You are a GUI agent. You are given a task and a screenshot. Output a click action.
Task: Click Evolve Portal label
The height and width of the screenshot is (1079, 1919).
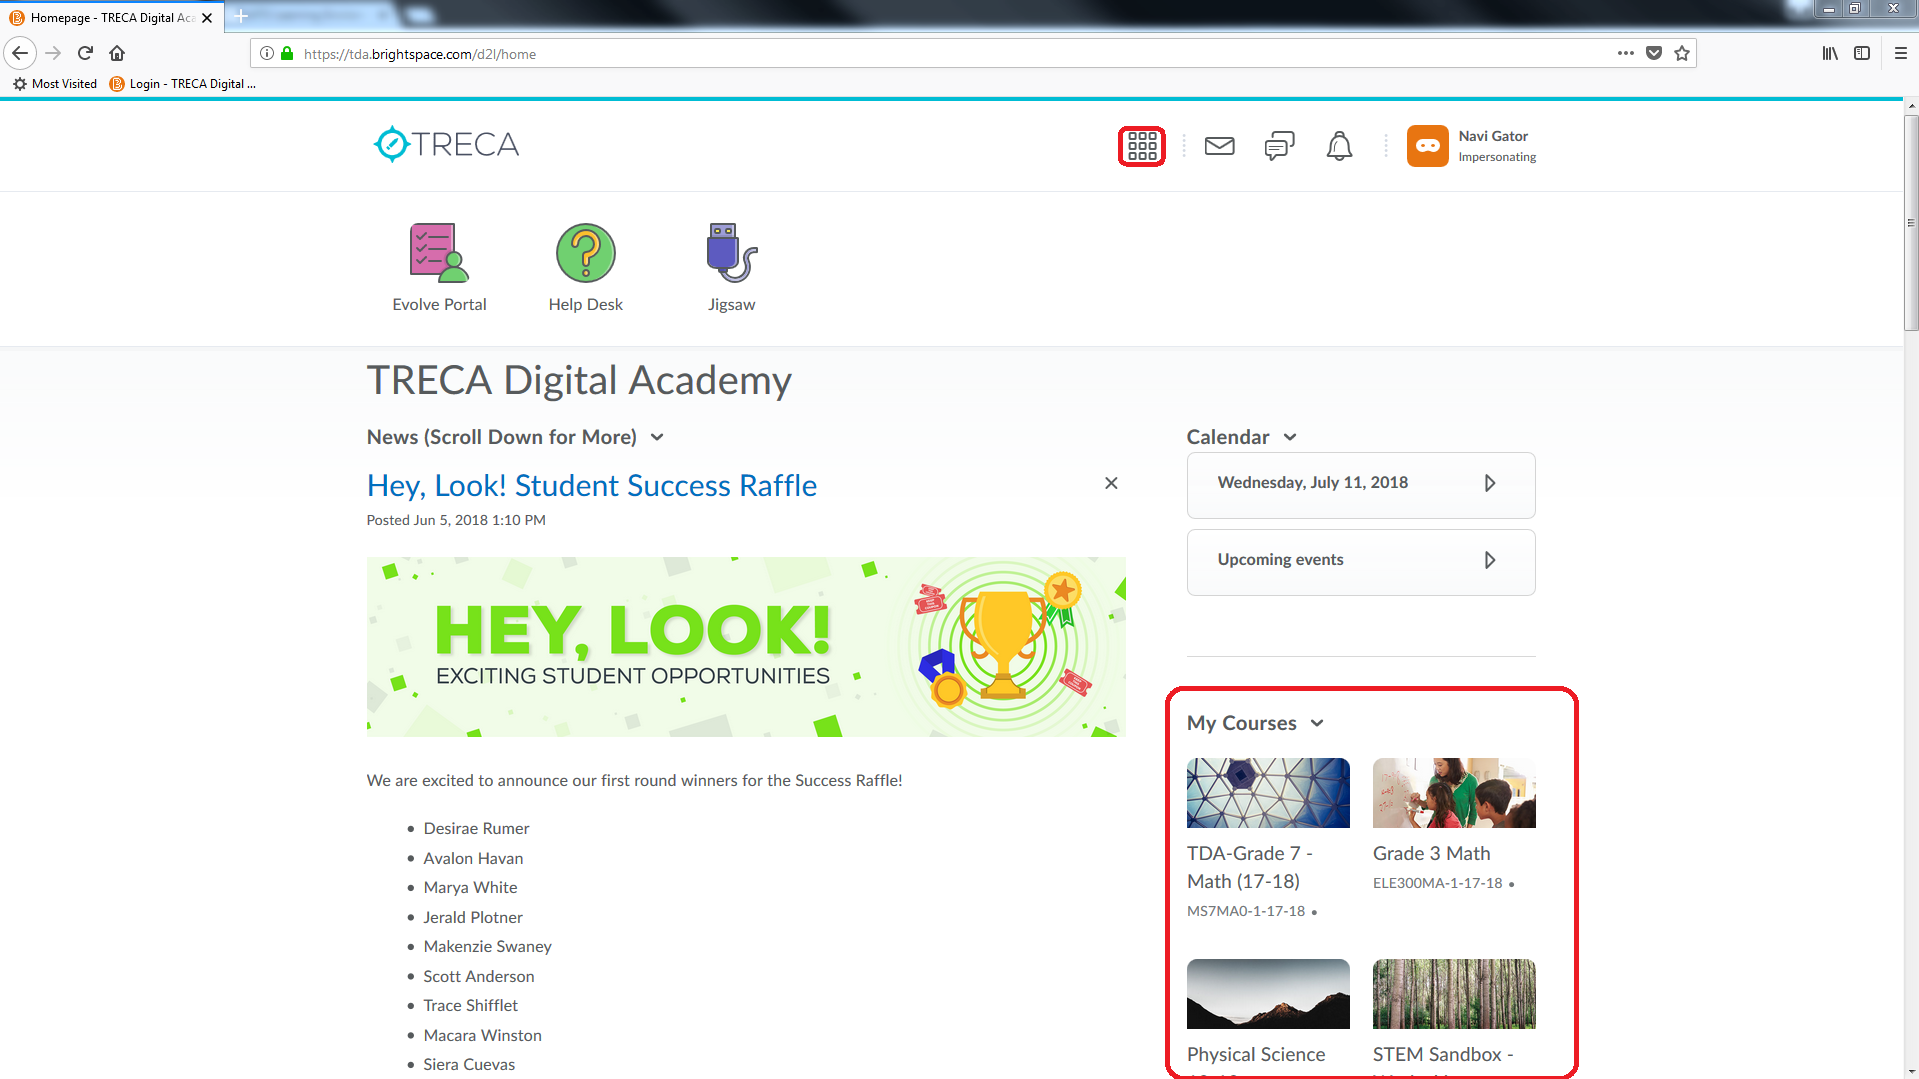click(439, 304)
